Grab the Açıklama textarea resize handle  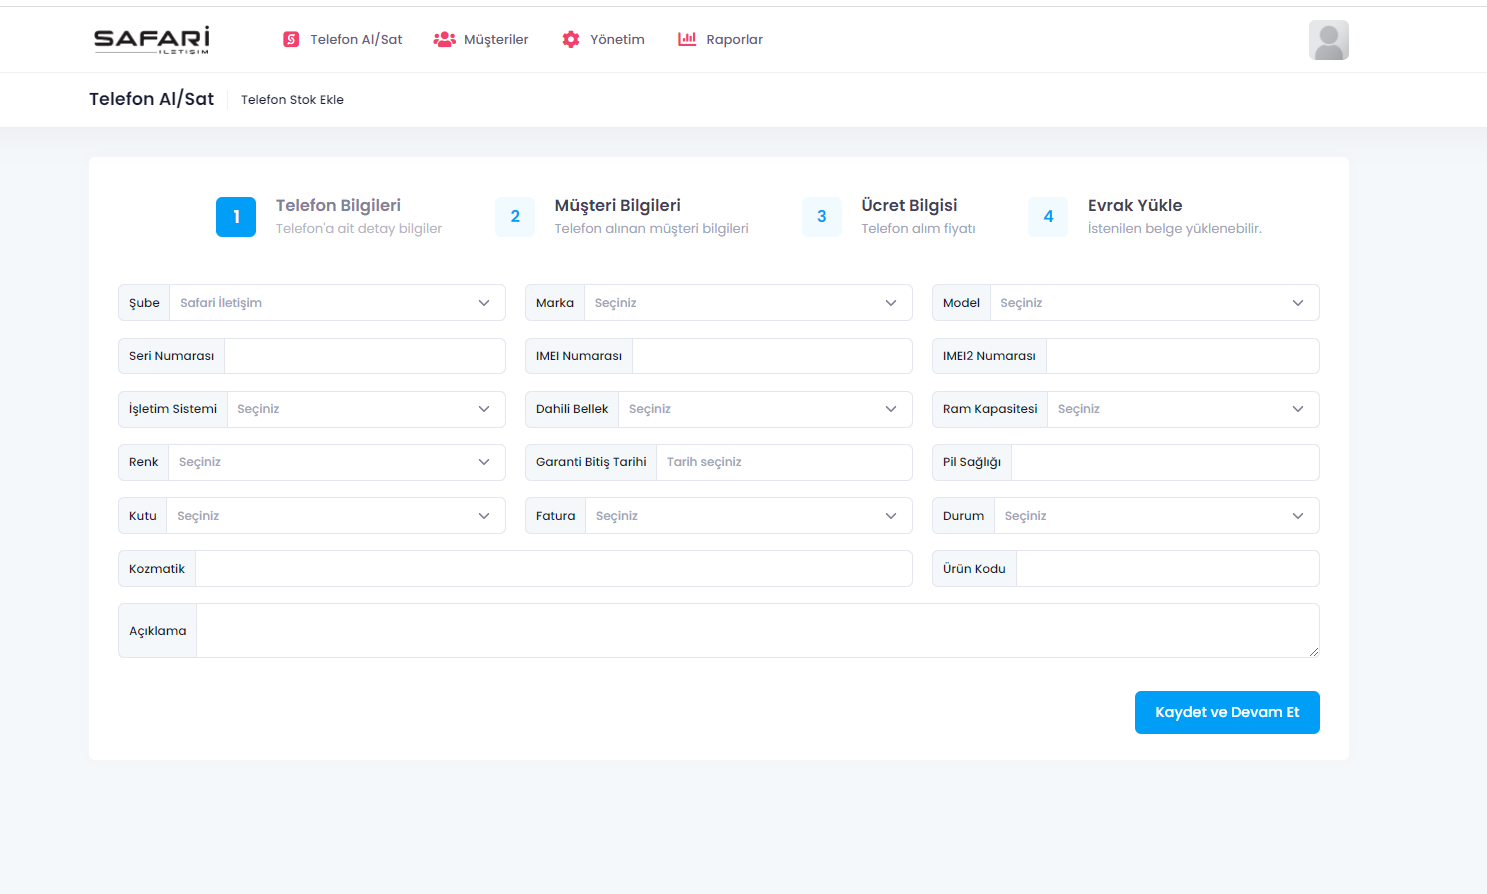[1313, 651]
